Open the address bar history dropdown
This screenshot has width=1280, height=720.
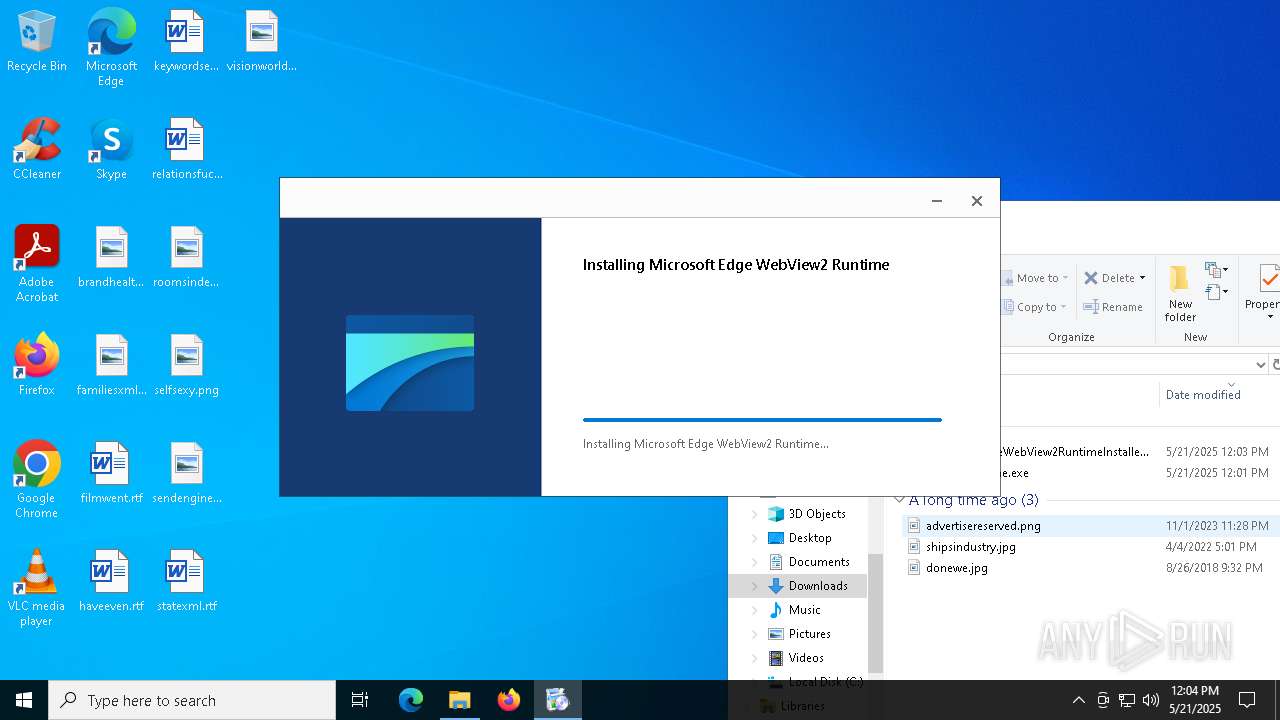point(1260,364)
